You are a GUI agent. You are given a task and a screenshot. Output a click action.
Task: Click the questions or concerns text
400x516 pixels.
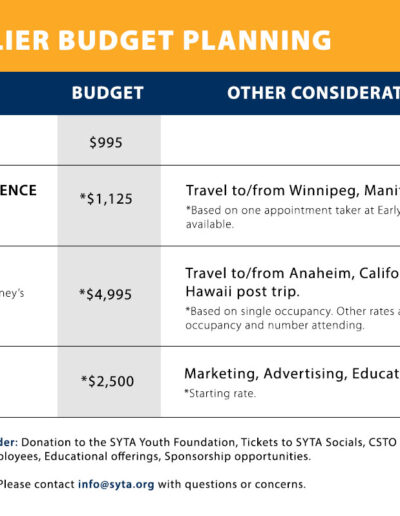tap(245, 484)
